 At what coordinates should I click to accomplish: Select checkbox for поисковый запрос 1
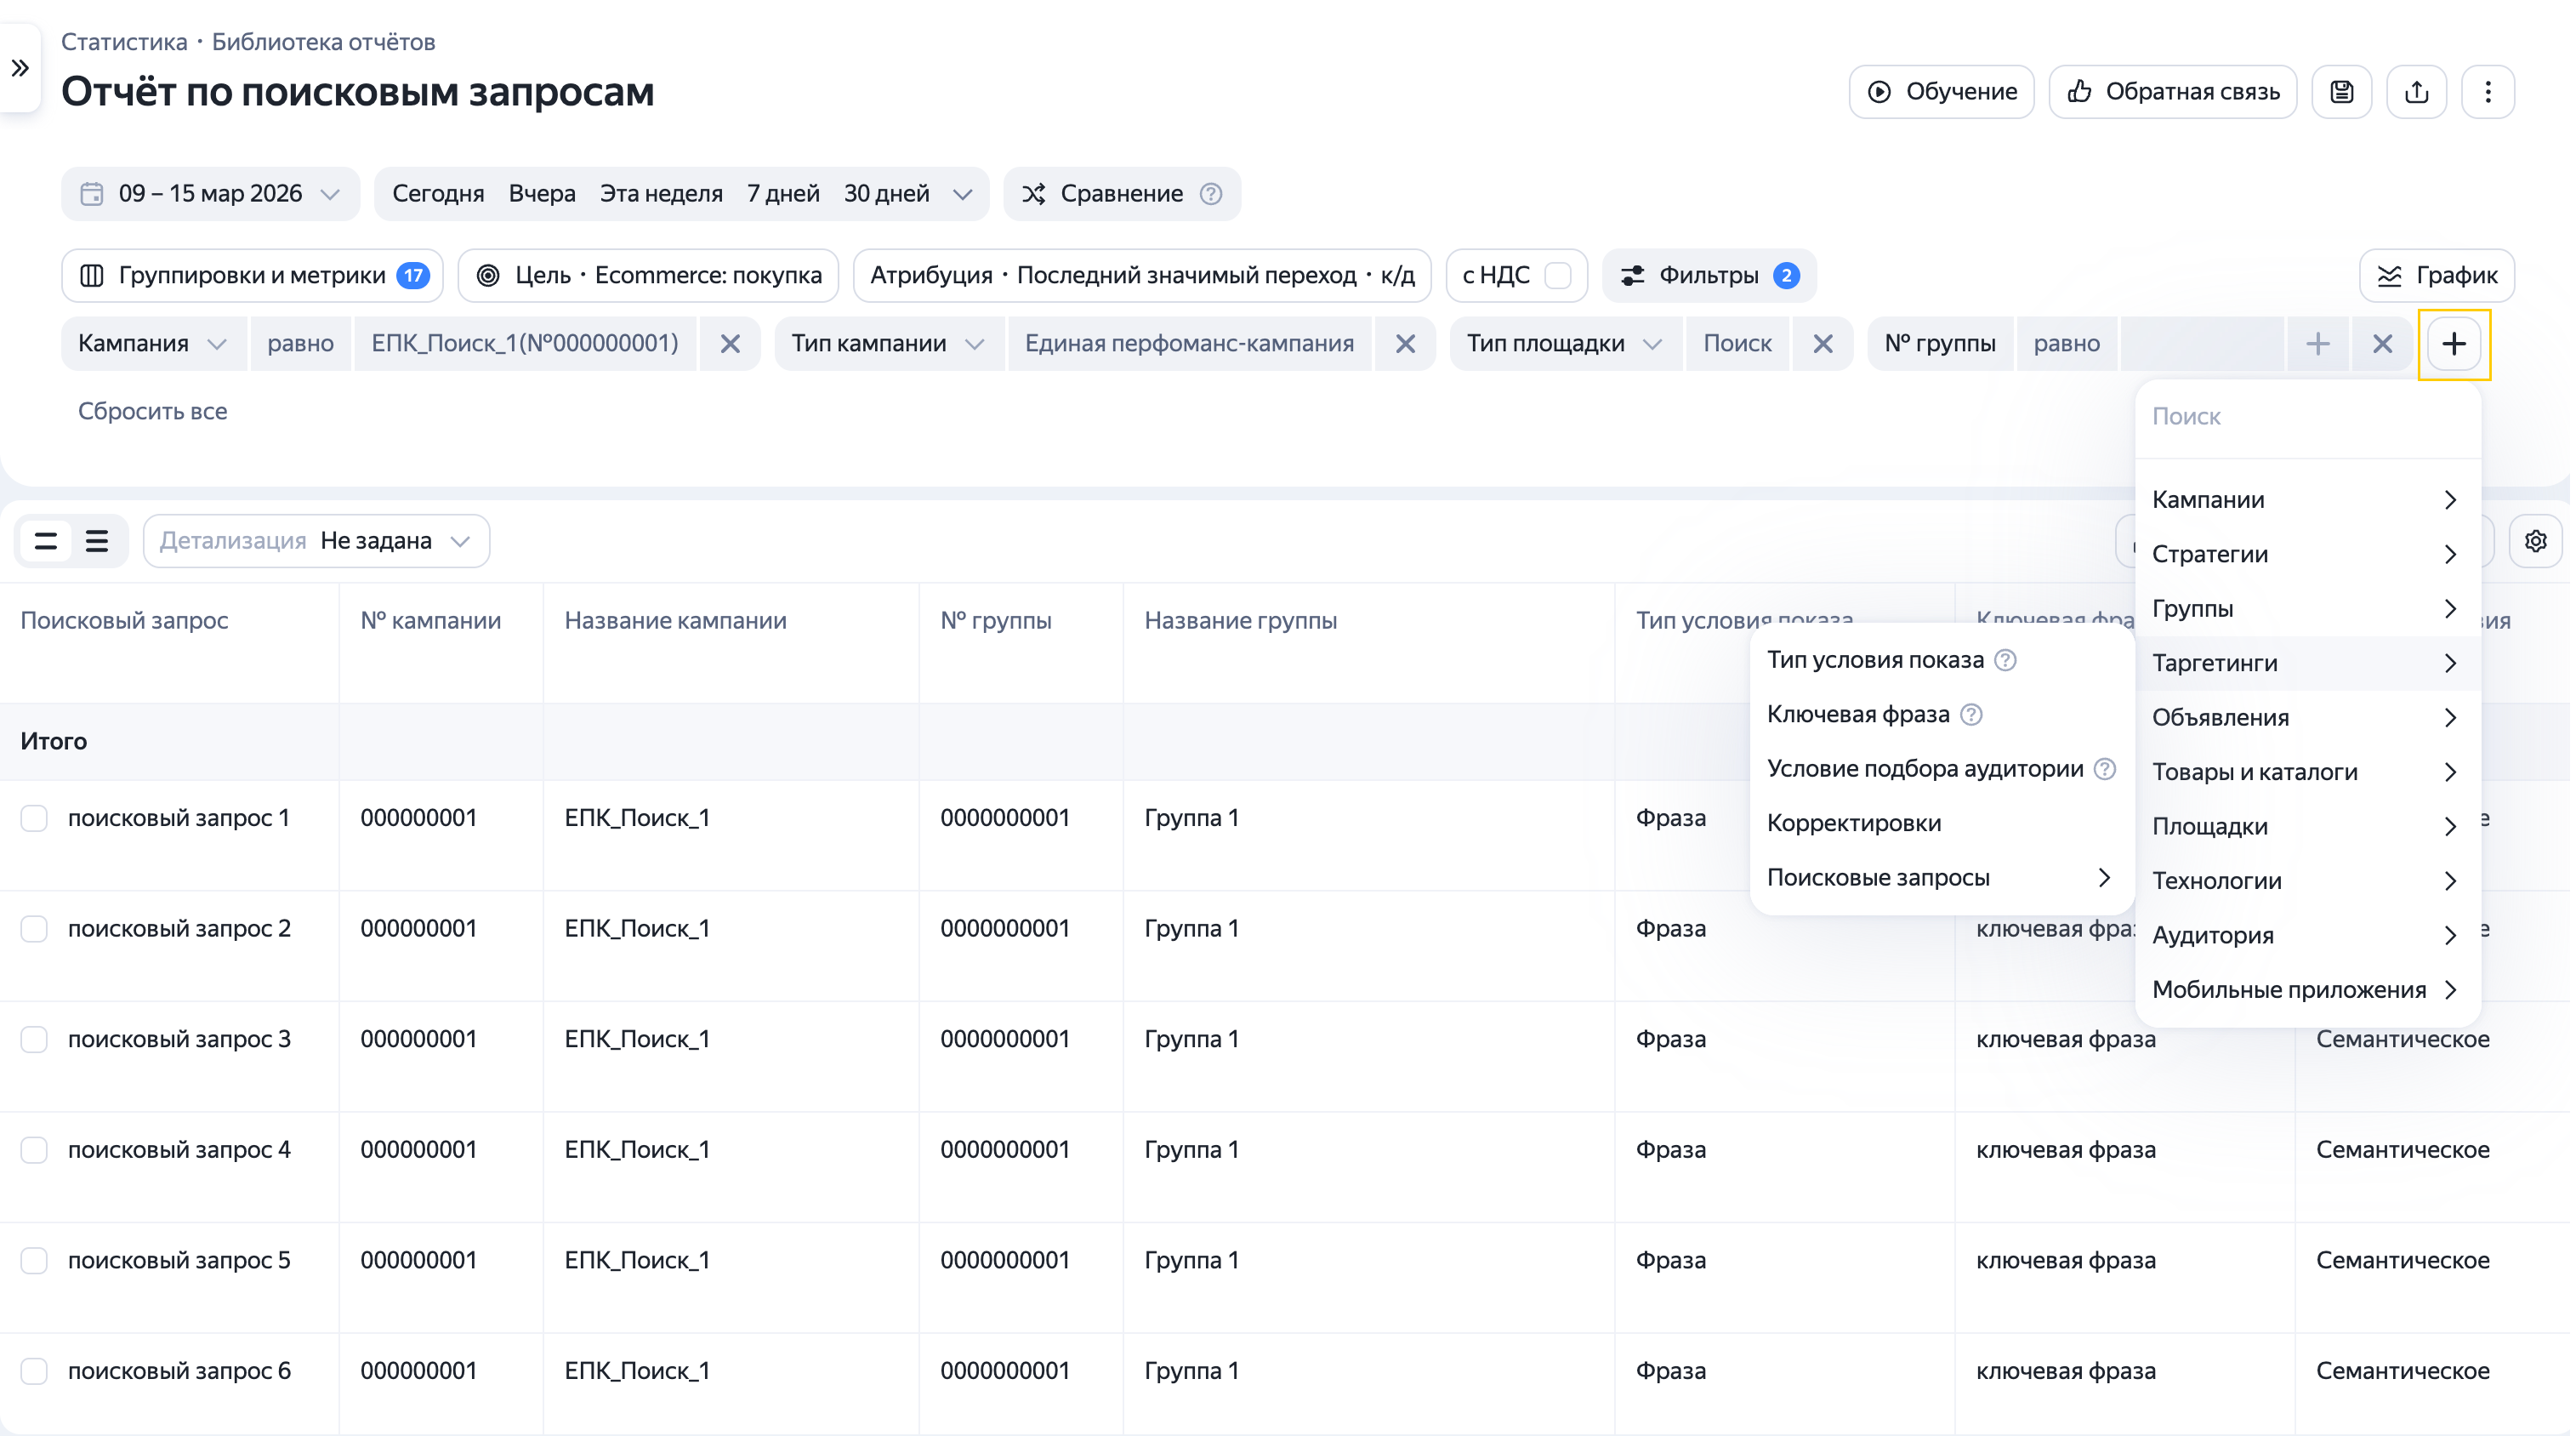pos(34,818)
